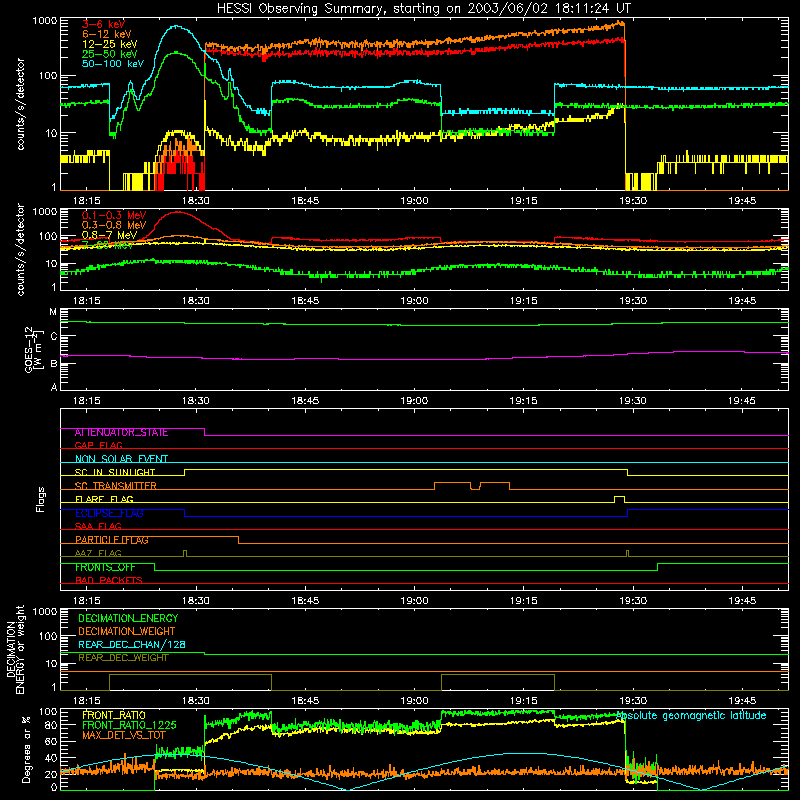The height and width of the screenshot is (800, 800).
Task: Click the HESSI Observing Summary plot title
Action: tap(424, 9)
